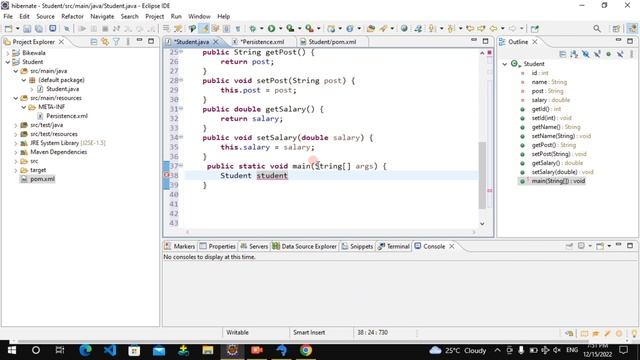
Task: Click the Project Explorer filter funnel icon
Action: 117,42
